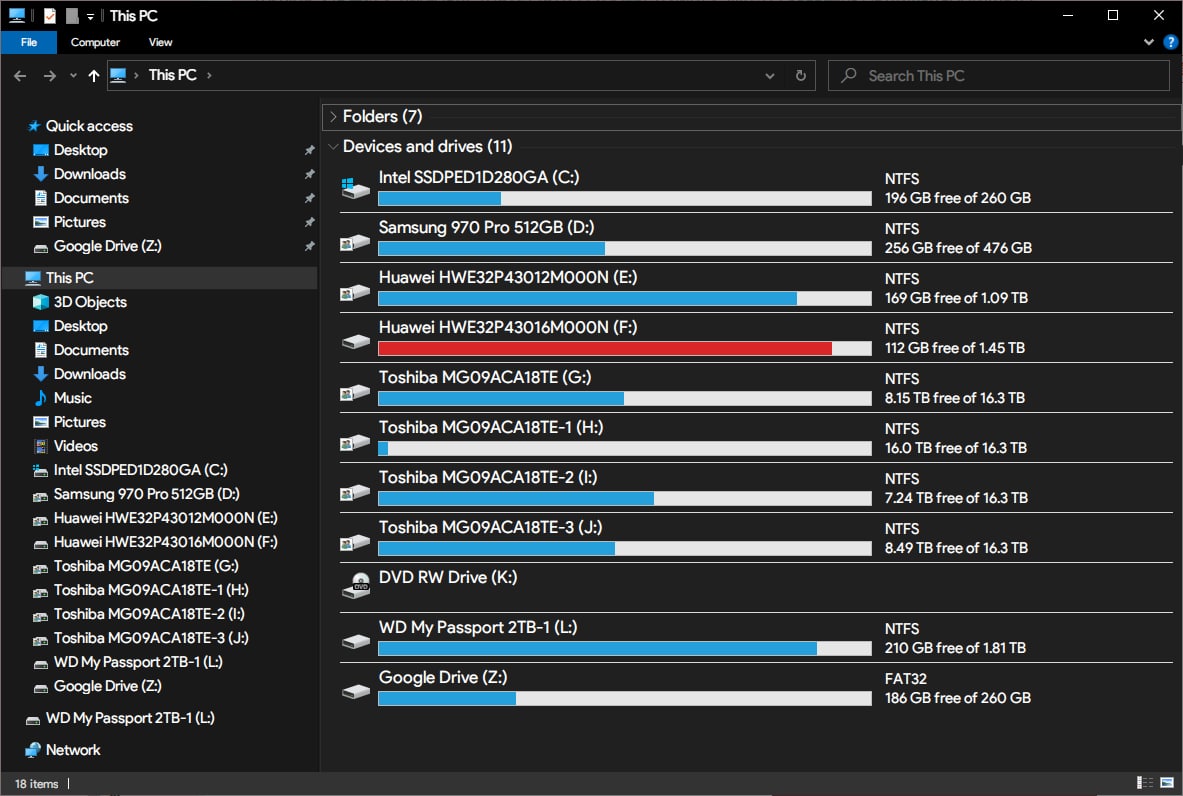Open the Network icon in the sidebar
This screenshot has height=796, width=1183.
coord(32,750)
